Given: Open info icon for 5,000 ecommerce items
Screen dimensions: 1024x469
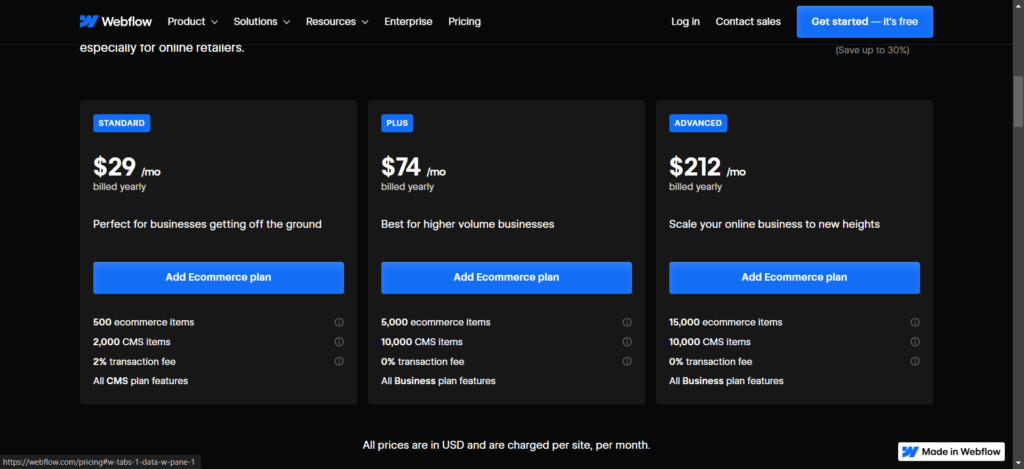Looking at the screenshot, I should (627, 322).
